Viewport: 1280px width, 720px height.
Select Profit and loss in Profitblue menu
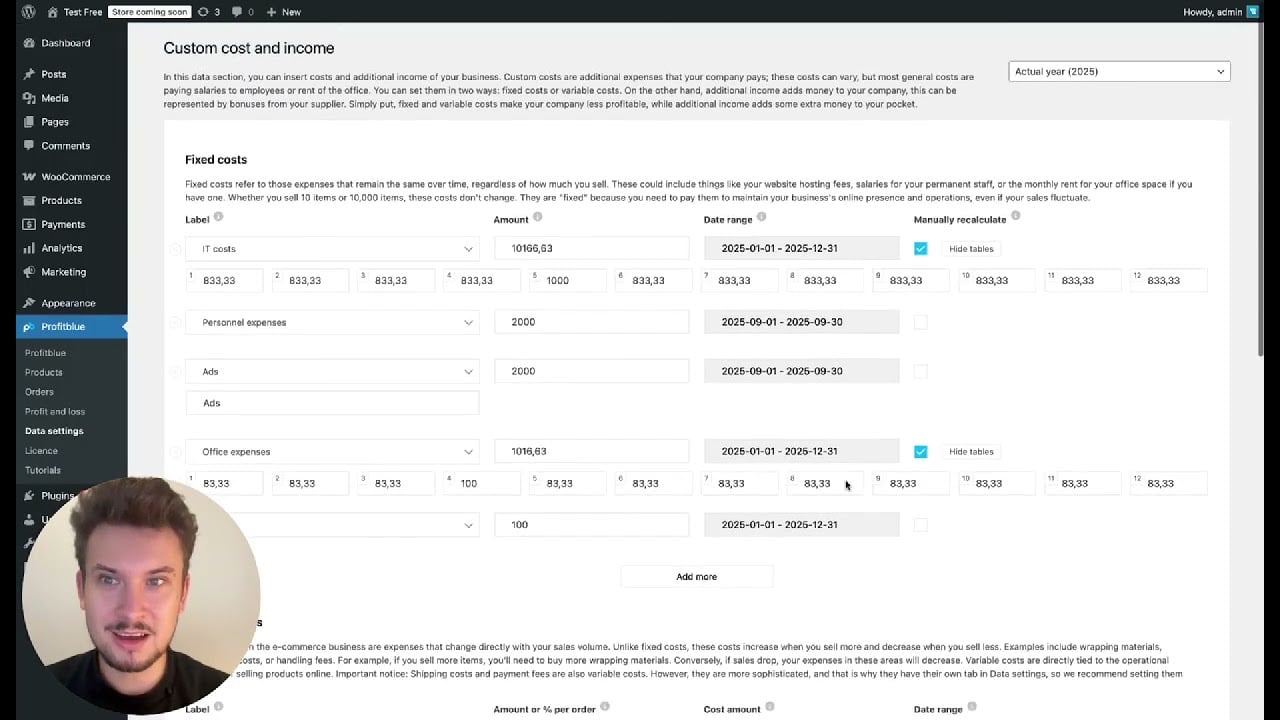coord(55,411)
